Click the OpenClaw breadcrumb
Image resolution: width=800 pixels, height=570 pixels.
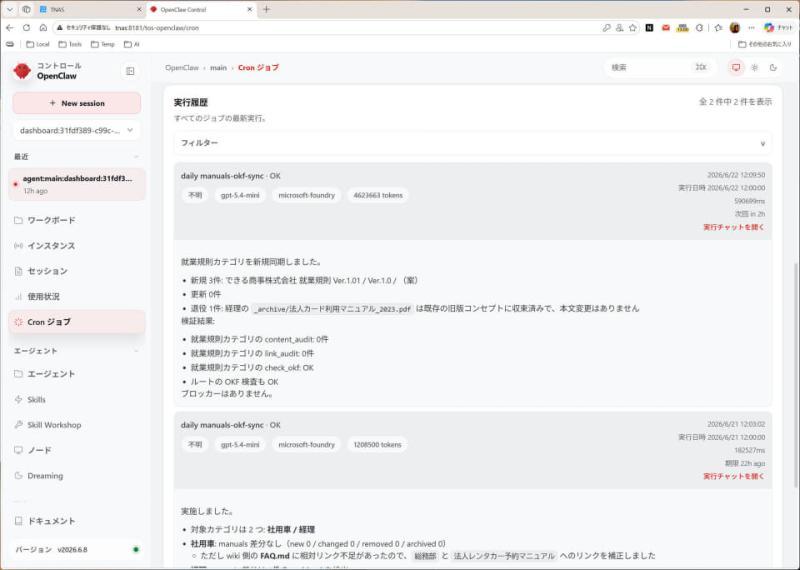click(x=182, y=67)
